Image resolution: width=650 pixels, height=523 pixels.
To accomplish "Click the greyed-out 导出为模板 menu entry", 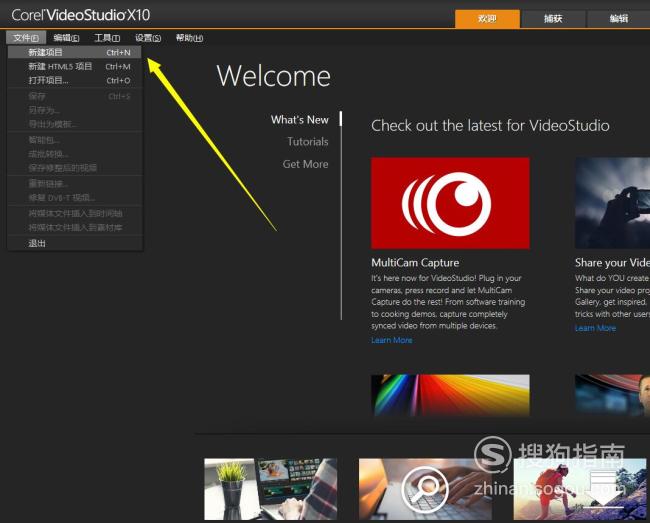I will pyautogui.click(x=75, y=124).
